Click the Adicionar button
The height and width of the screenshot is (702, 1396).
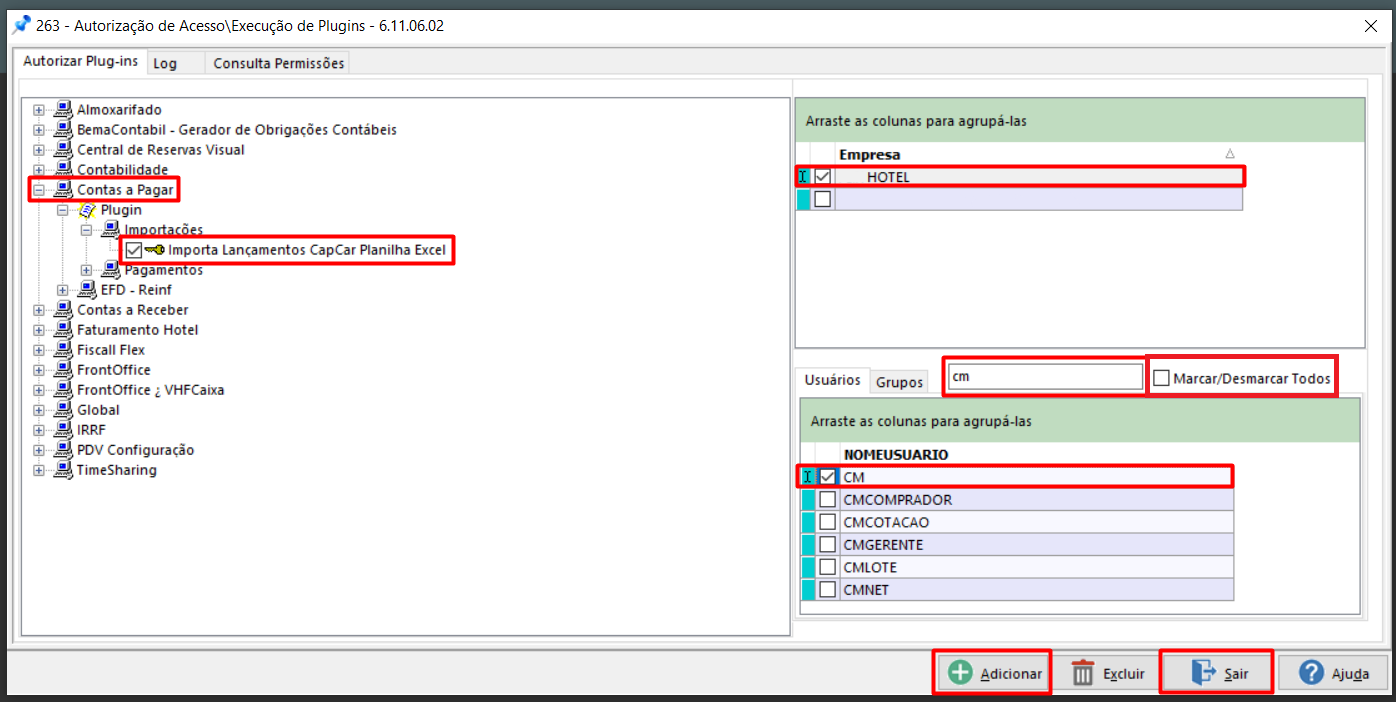(993, 673)
